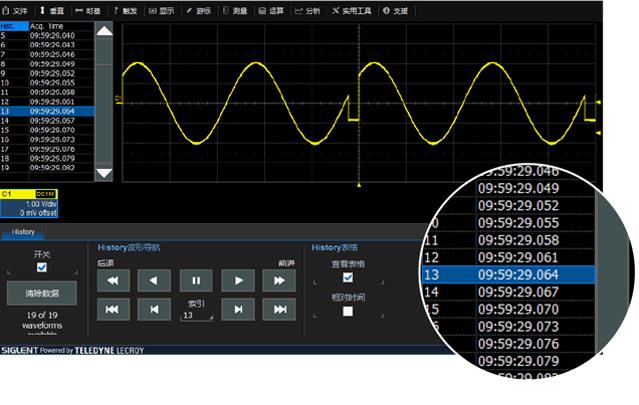Image resolution: width=639 pixels, height=405 pixels.
Task: Uncheck the 查看表格 view table checkbox
Action: pos(347,277)
